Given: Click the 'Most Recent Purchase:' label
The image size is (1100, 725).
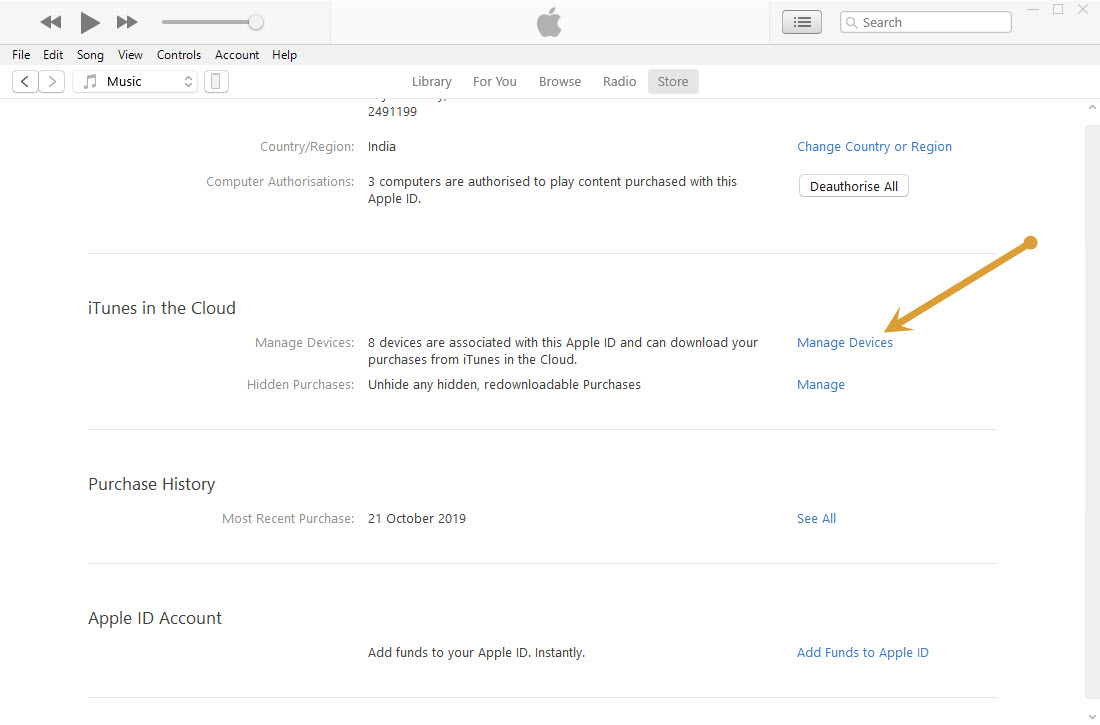Looking at the screenshot, I should (288, 519).
